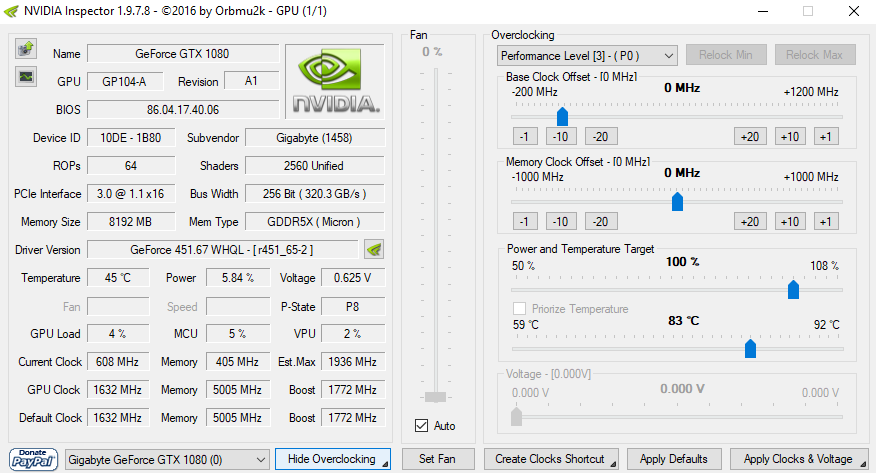Open driver profile settings via the green NVIDIA icon
The width and height of the screenshot is (876, 473).
tap(374, 249)
